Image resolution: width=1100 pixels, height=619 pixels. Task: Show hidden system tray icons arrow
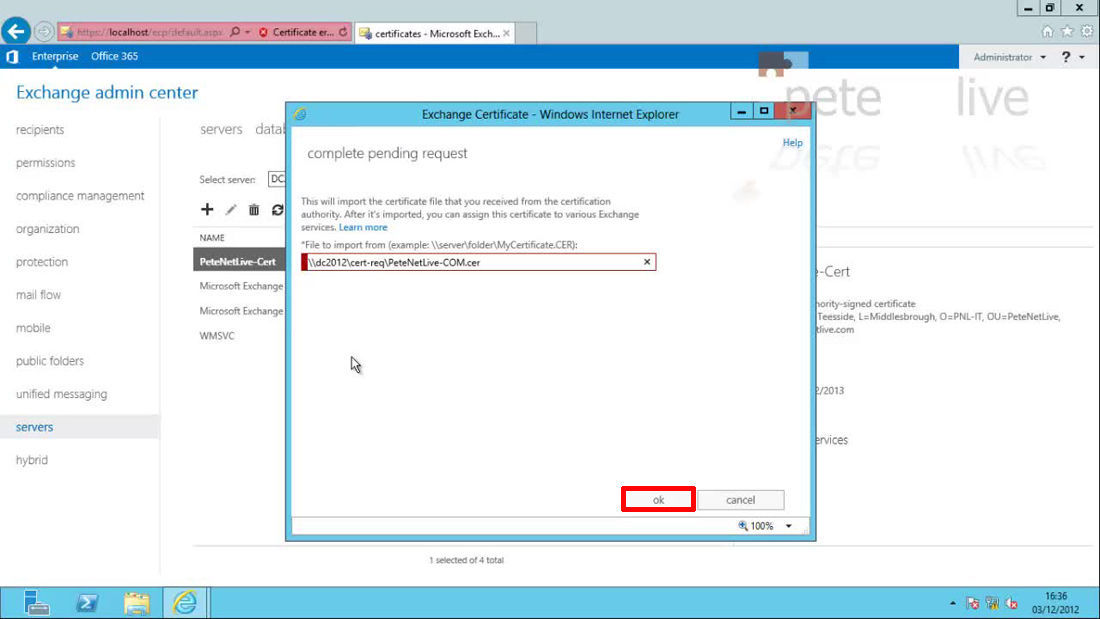coord(953,603)
